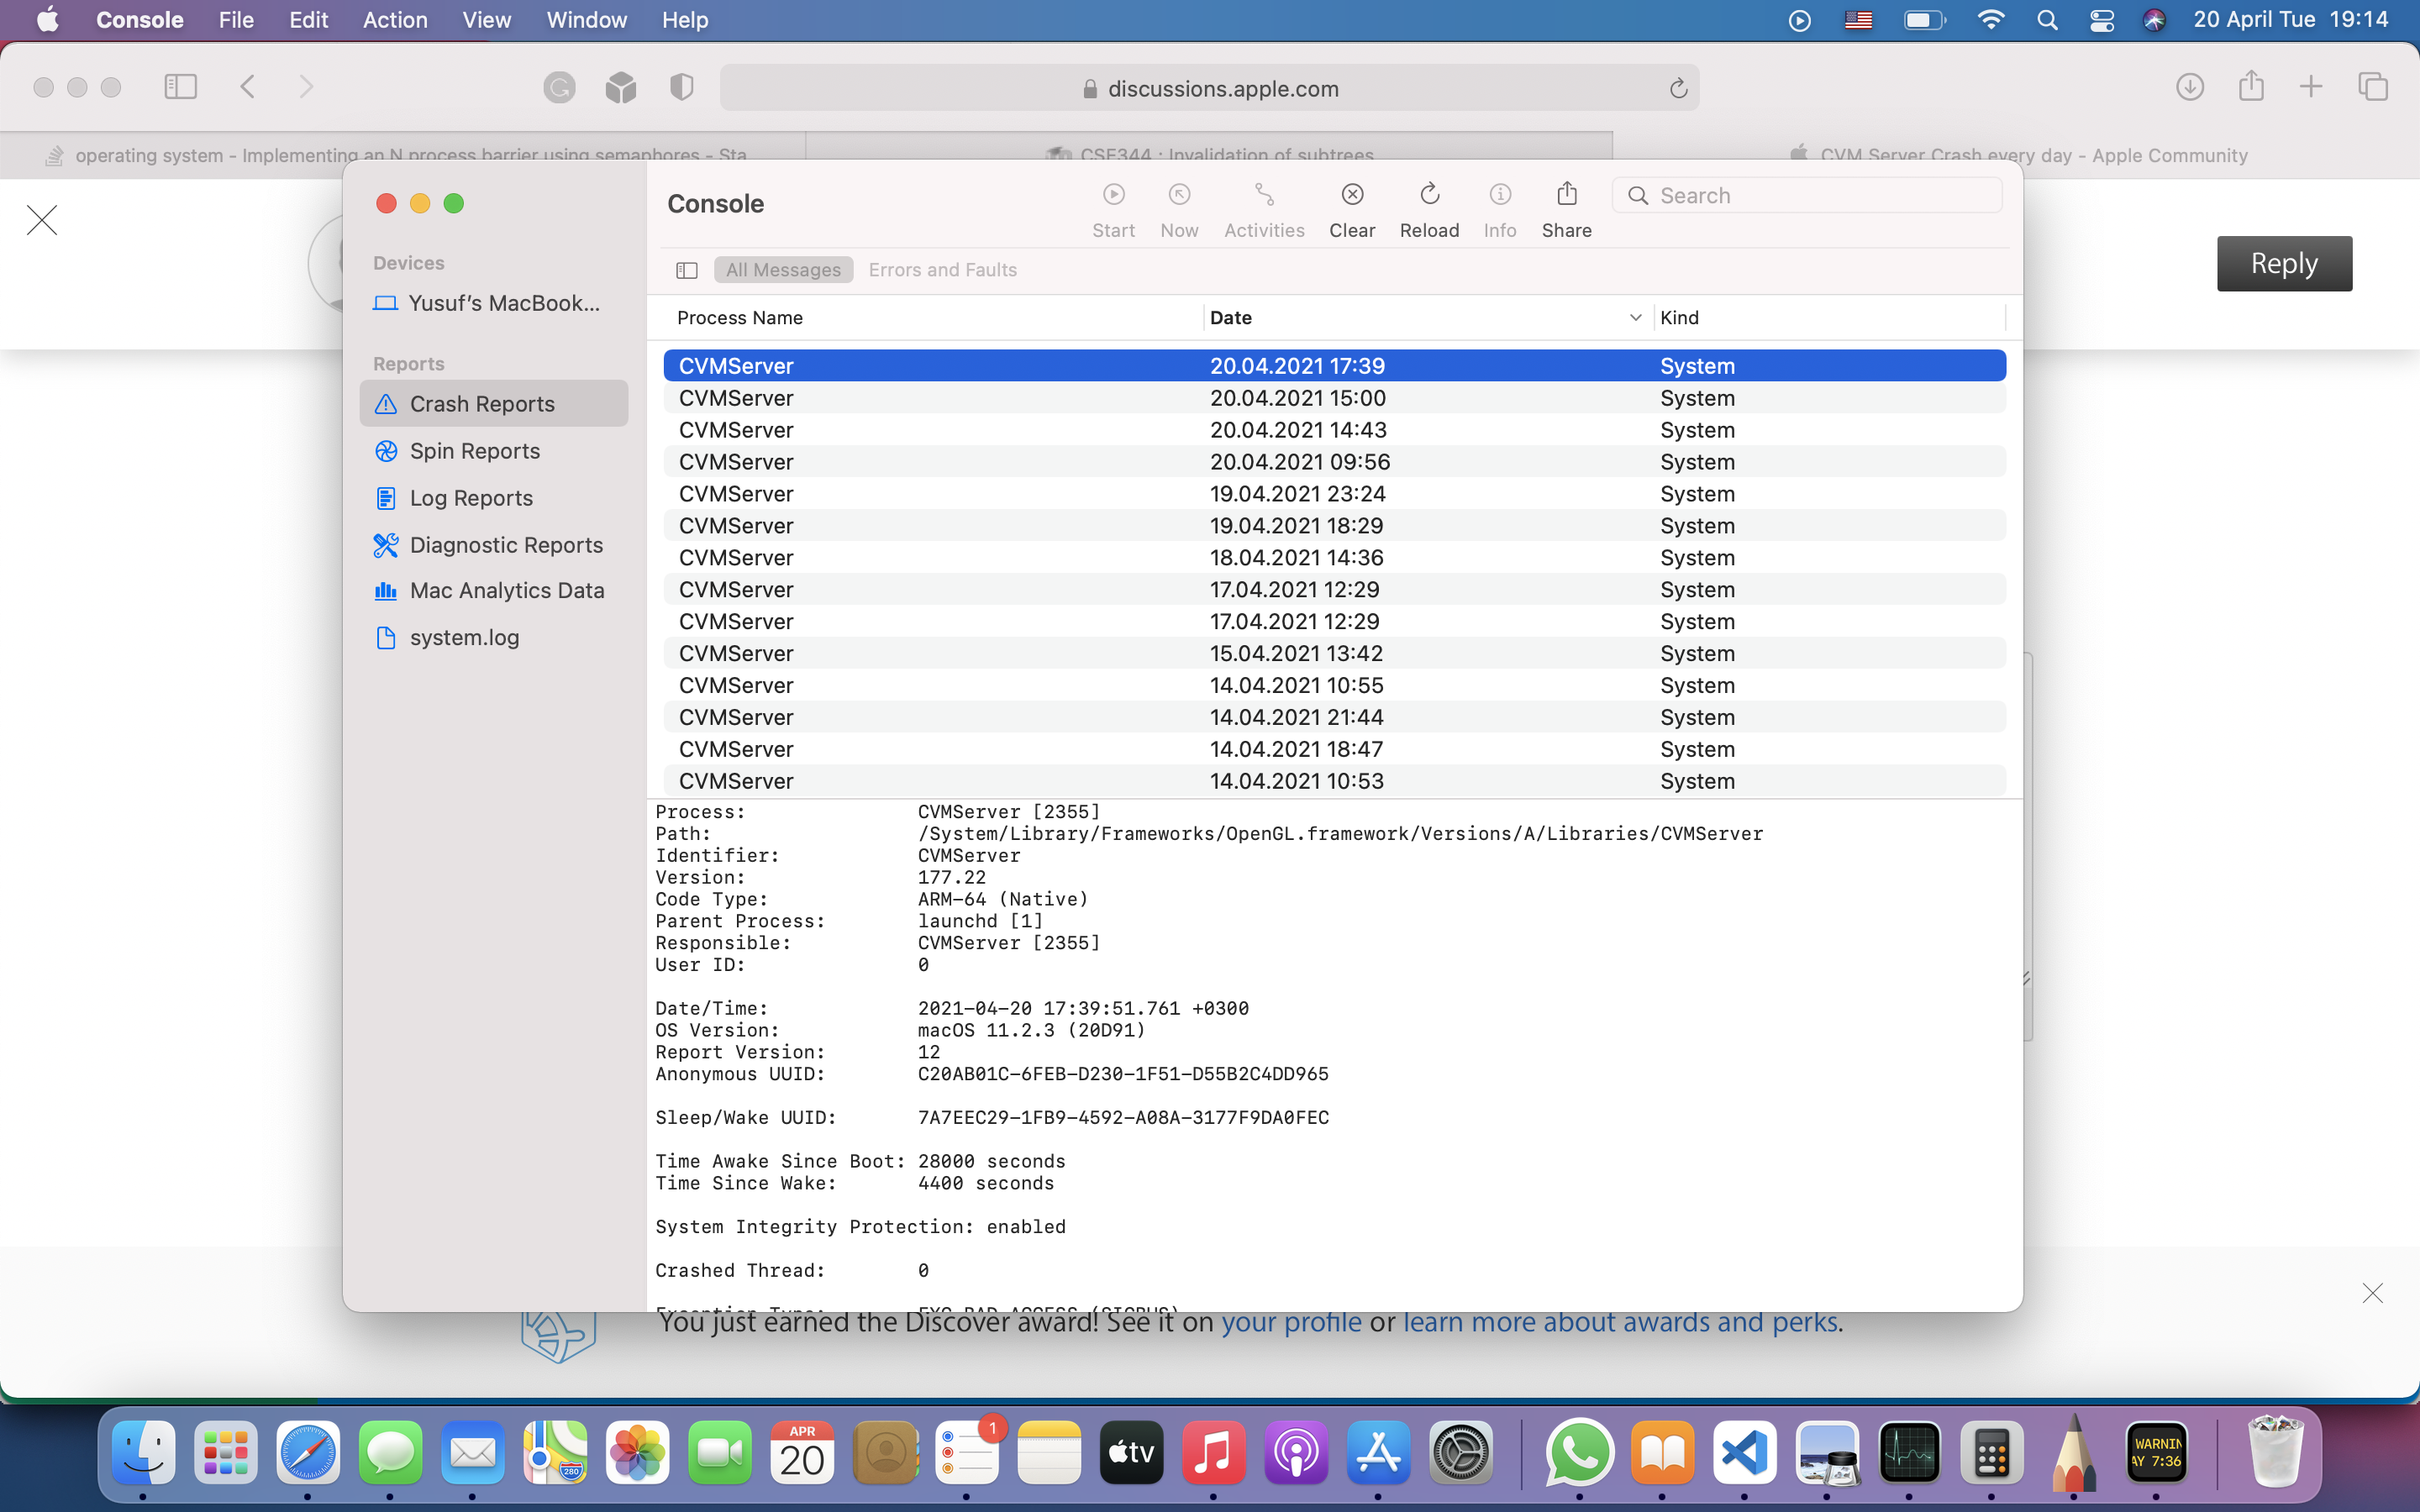Click the Reply button
2420x1512 pixels.
pyautogui.click(x=2283, y=264)
